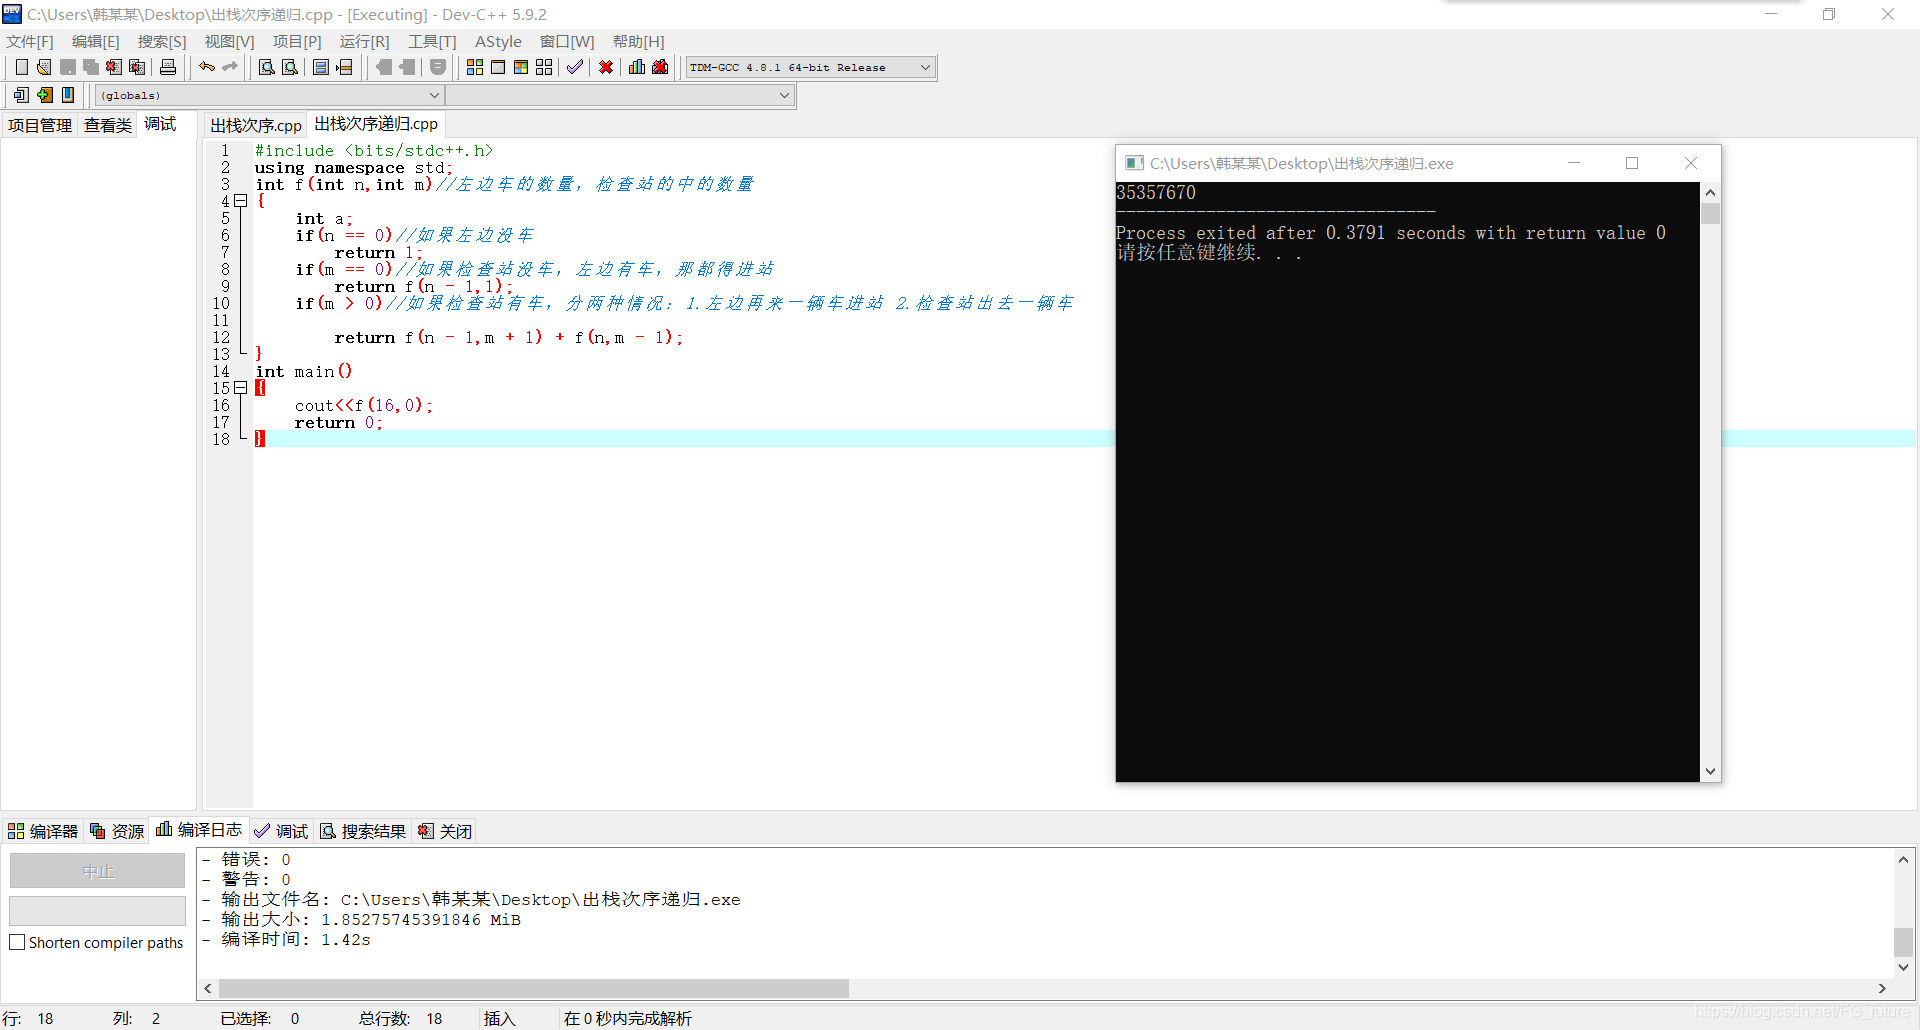Click the Run program window icon
This screenshot has width=1920, height=1030.
tap(498, 67)
